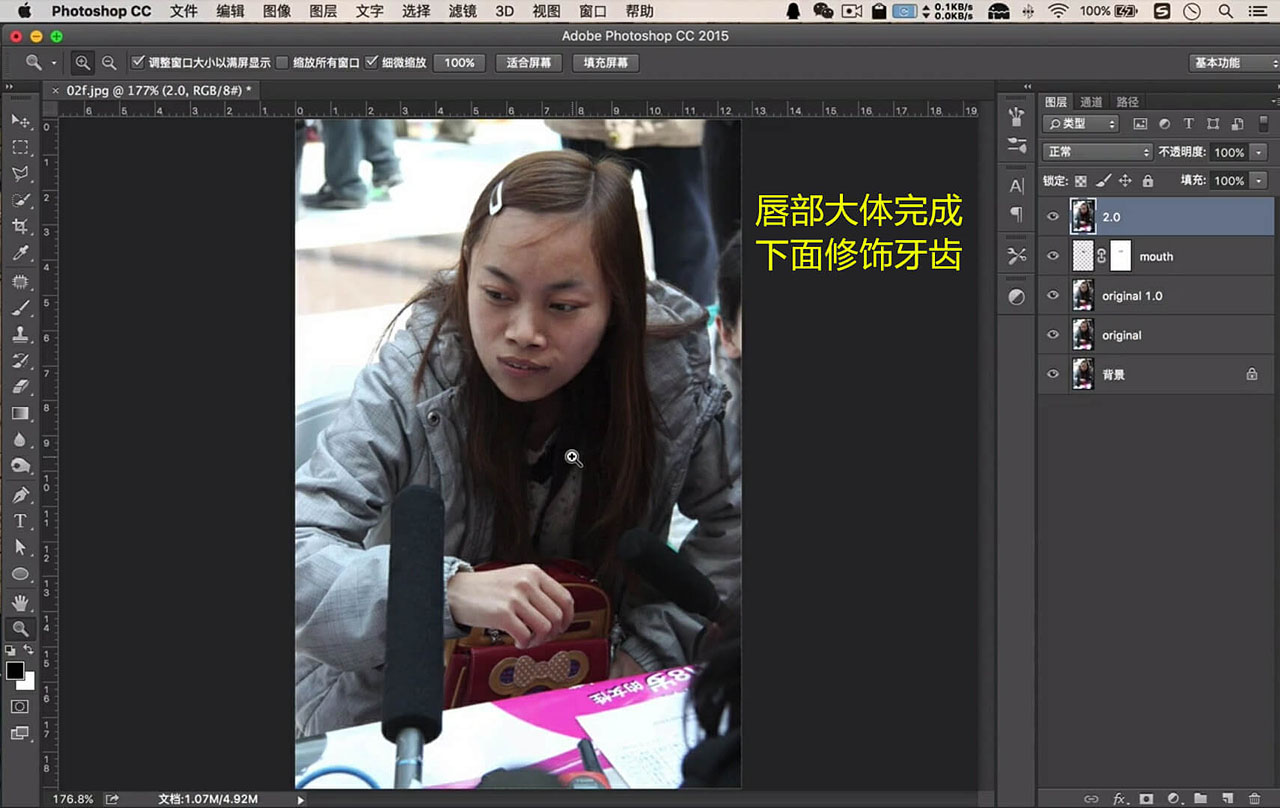
Task: Toggle 调整窗口大小以满屏显示 checkbox
Action: pos(138,62)
